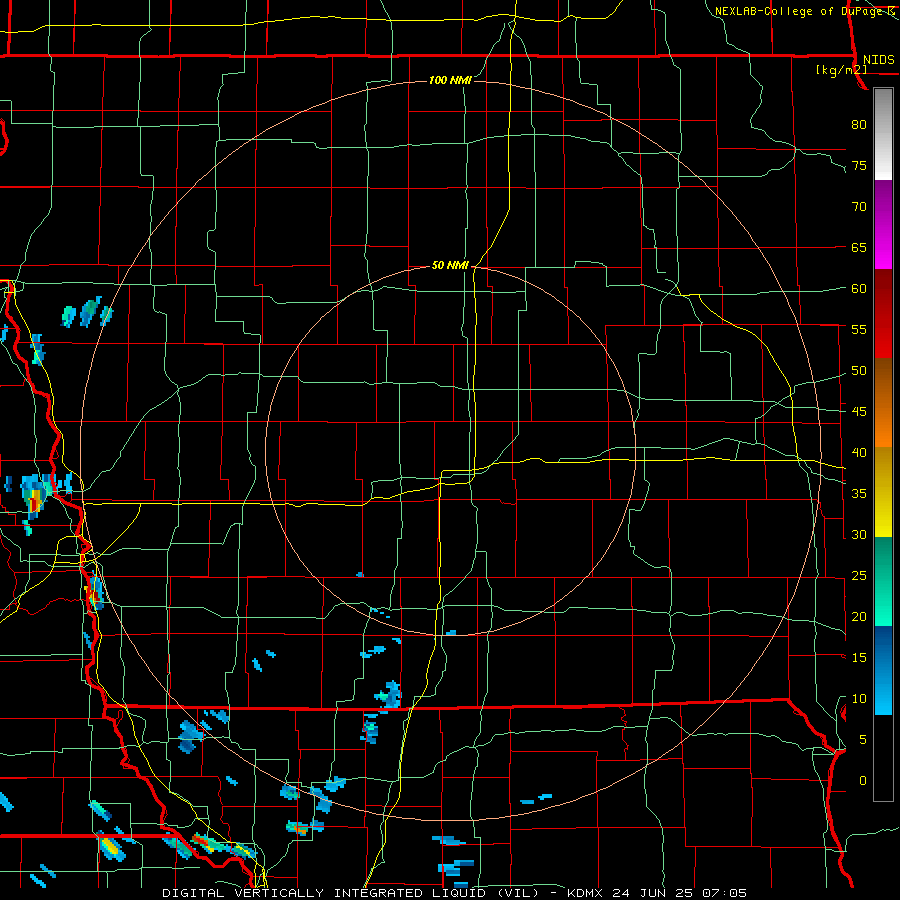Select the 5 value on the color scale
The width and height of the screenshot is (900, 900).
(x=863, y=740)
